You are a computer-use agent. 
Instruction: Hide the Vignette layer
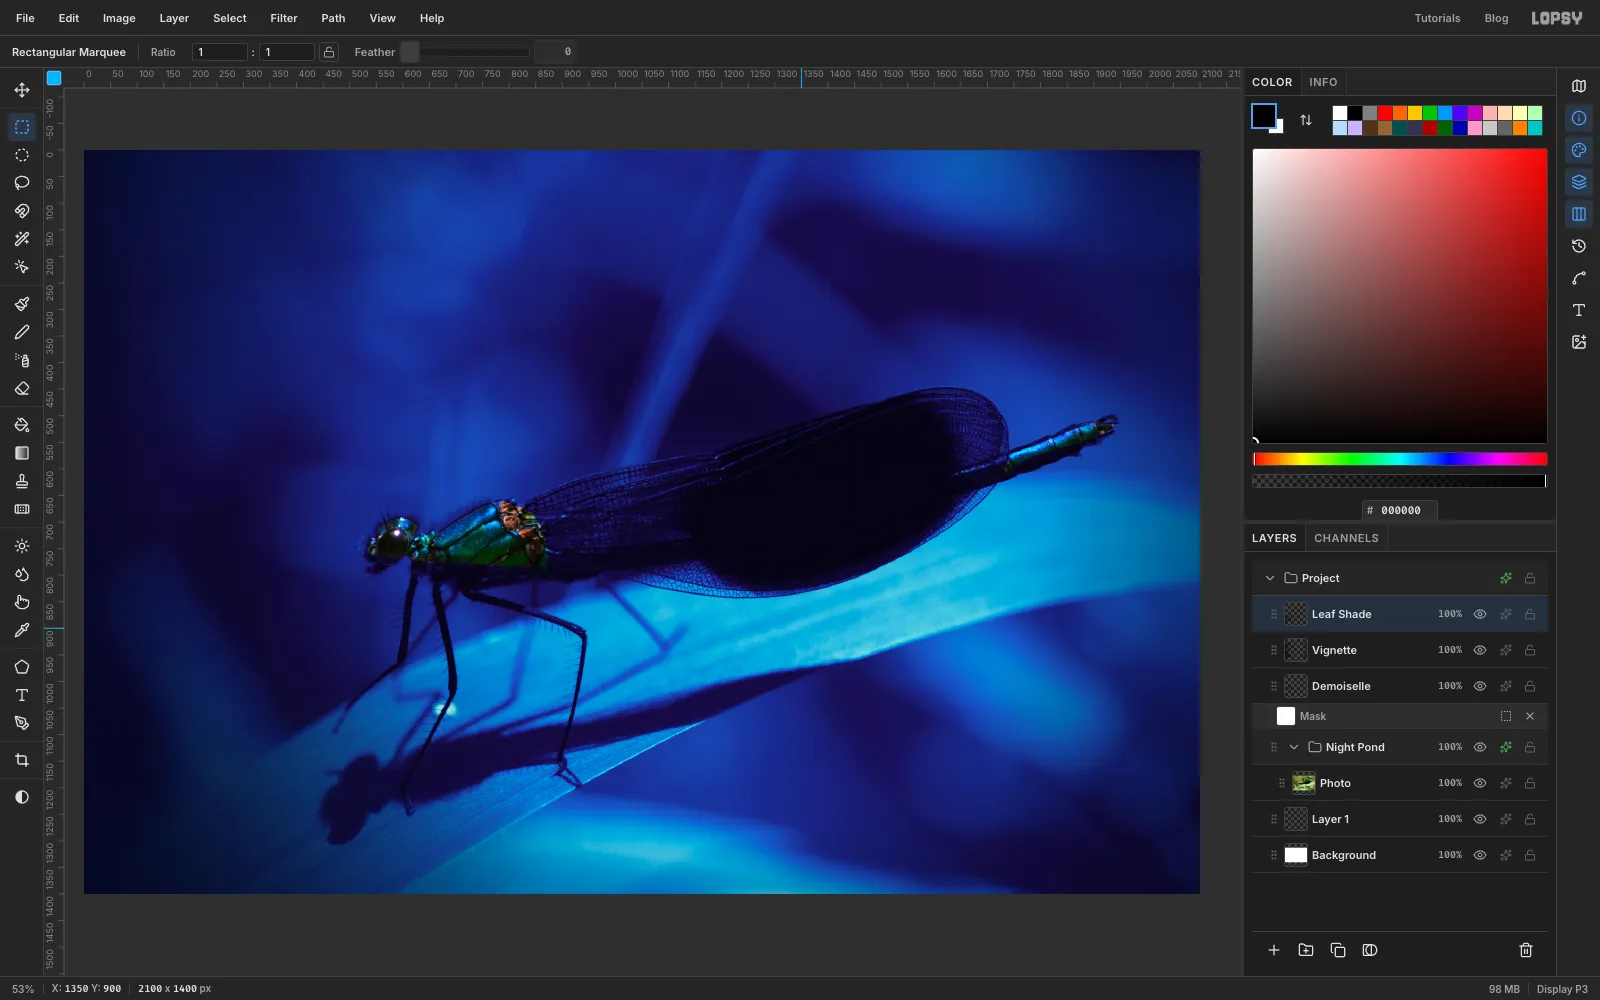tap(1480, 650)
